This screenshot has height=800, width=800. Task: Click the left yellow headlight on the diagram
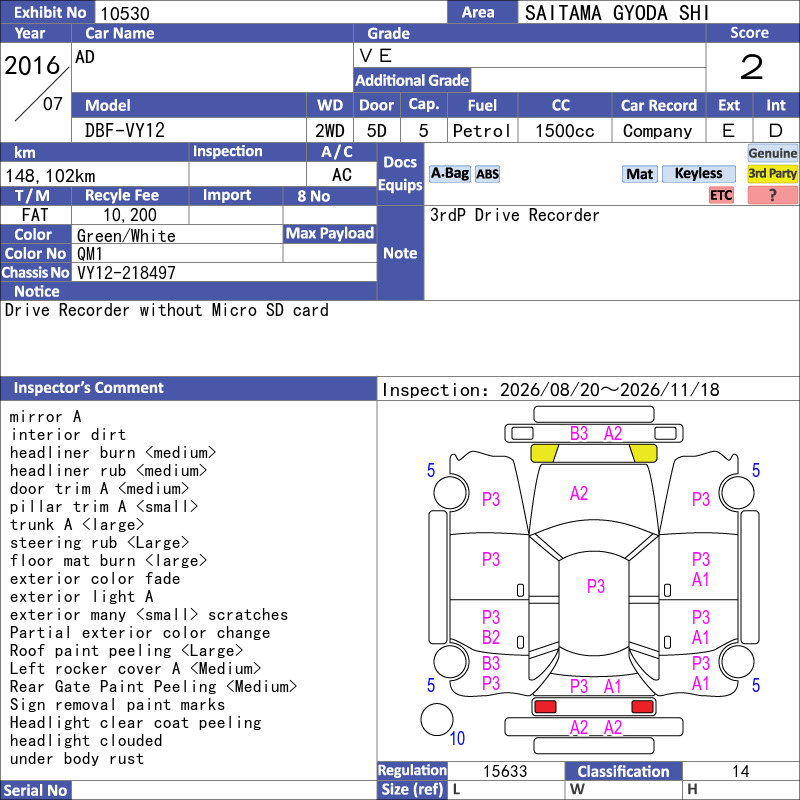(544, 453)
